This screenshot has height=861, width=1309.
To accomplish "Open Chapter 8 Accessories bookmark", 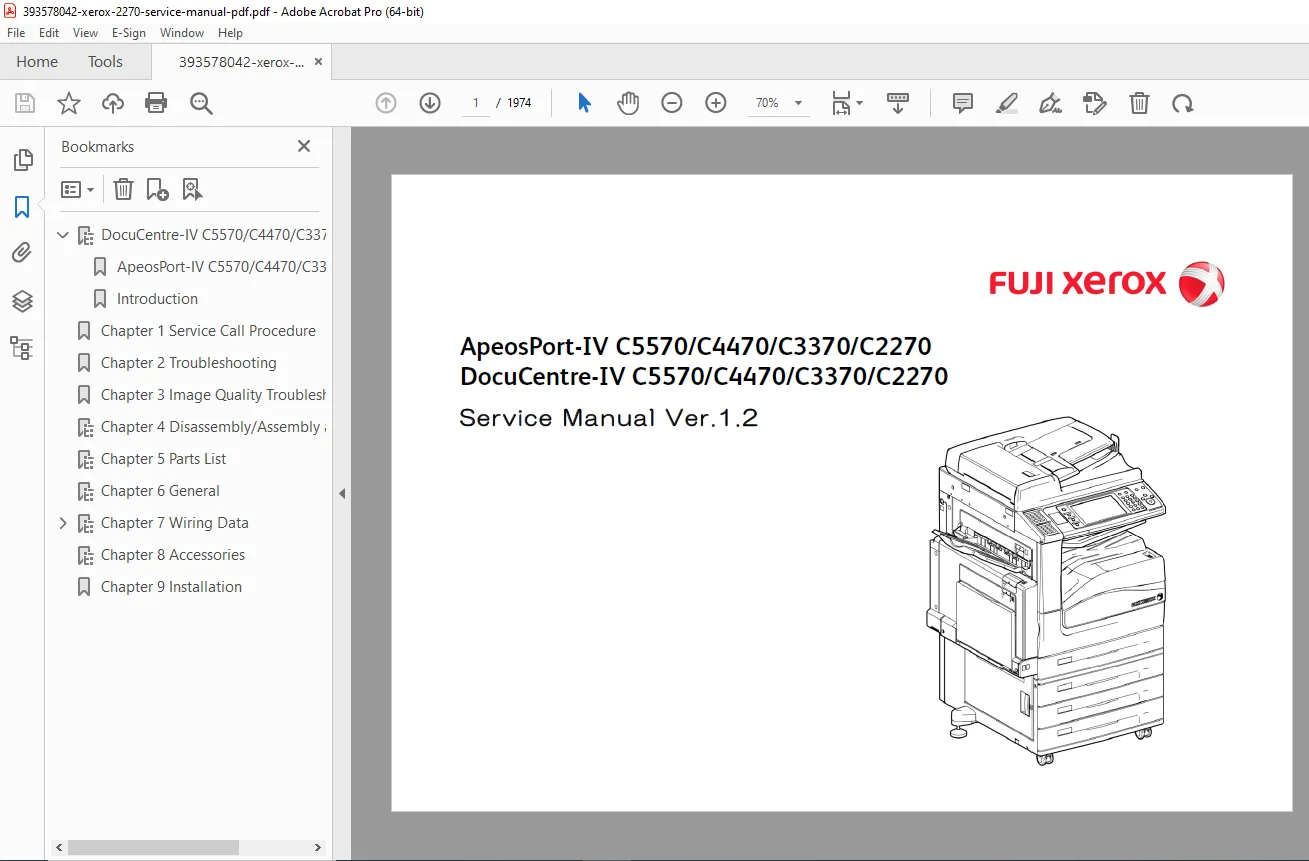I will [x=173, y=555].
